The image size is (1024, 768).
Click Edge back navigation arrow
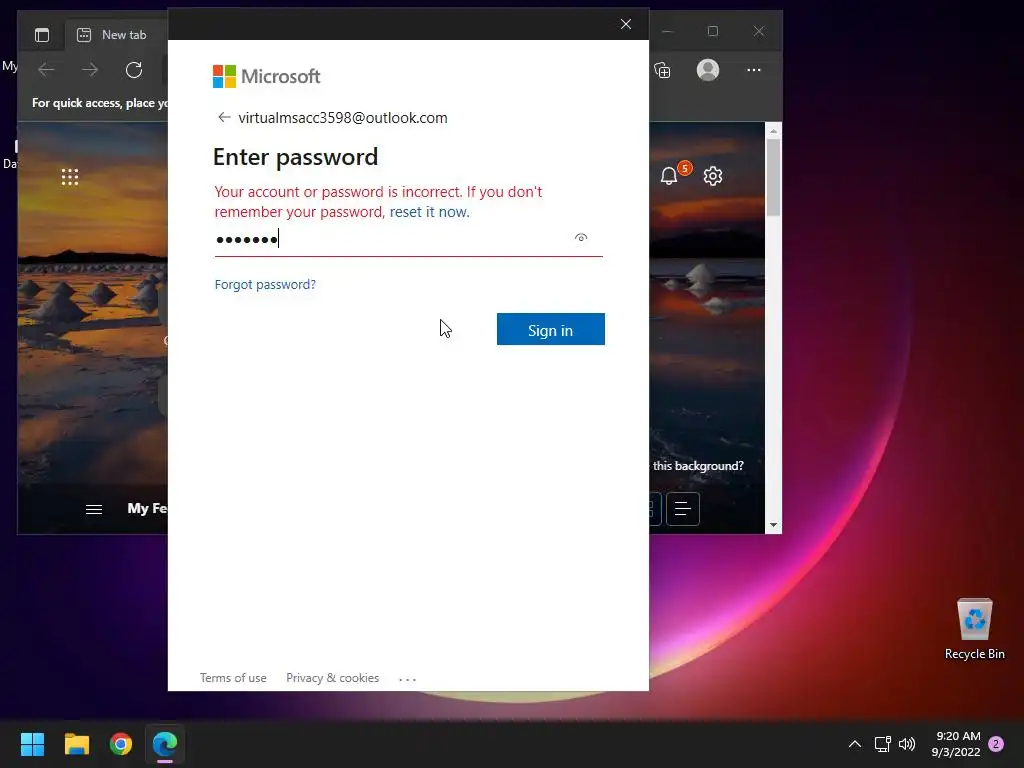point(46,70)
